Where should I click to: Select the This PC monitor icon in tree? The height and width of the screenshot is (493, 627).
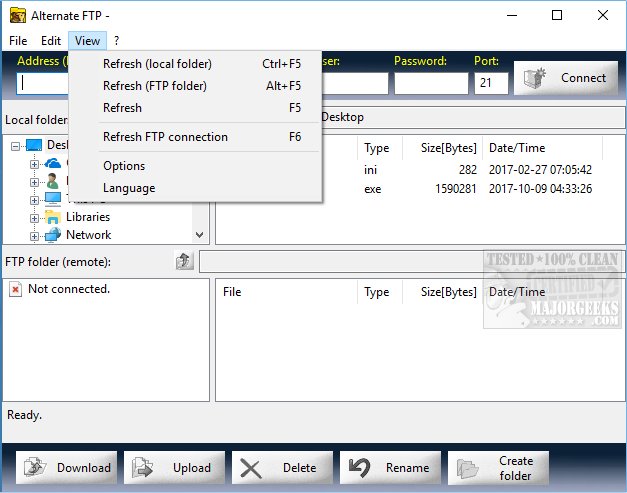click(x=53, y=199)
